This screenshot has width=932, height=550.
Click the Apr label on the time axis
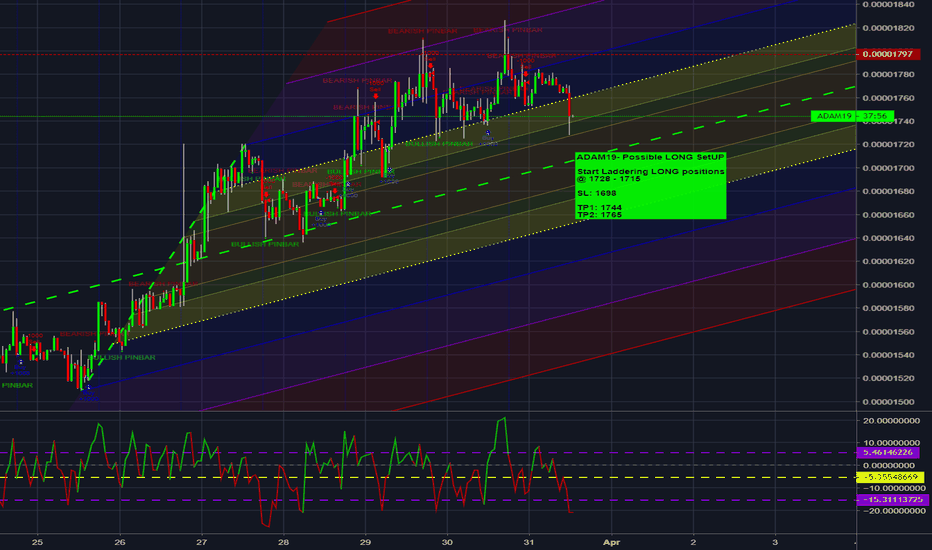coord(611,542)
